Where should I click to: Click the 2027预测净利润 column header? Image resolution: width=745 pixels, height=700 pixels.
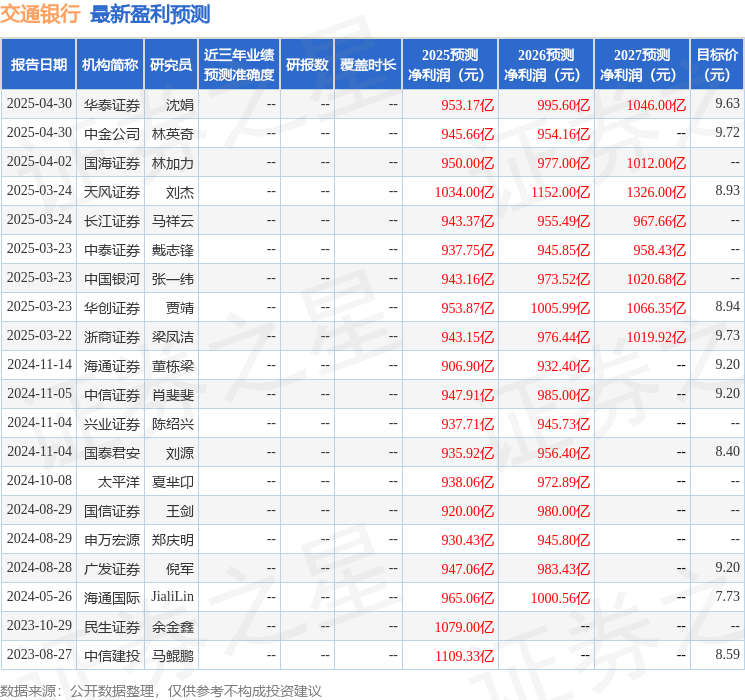click(642, 65)
